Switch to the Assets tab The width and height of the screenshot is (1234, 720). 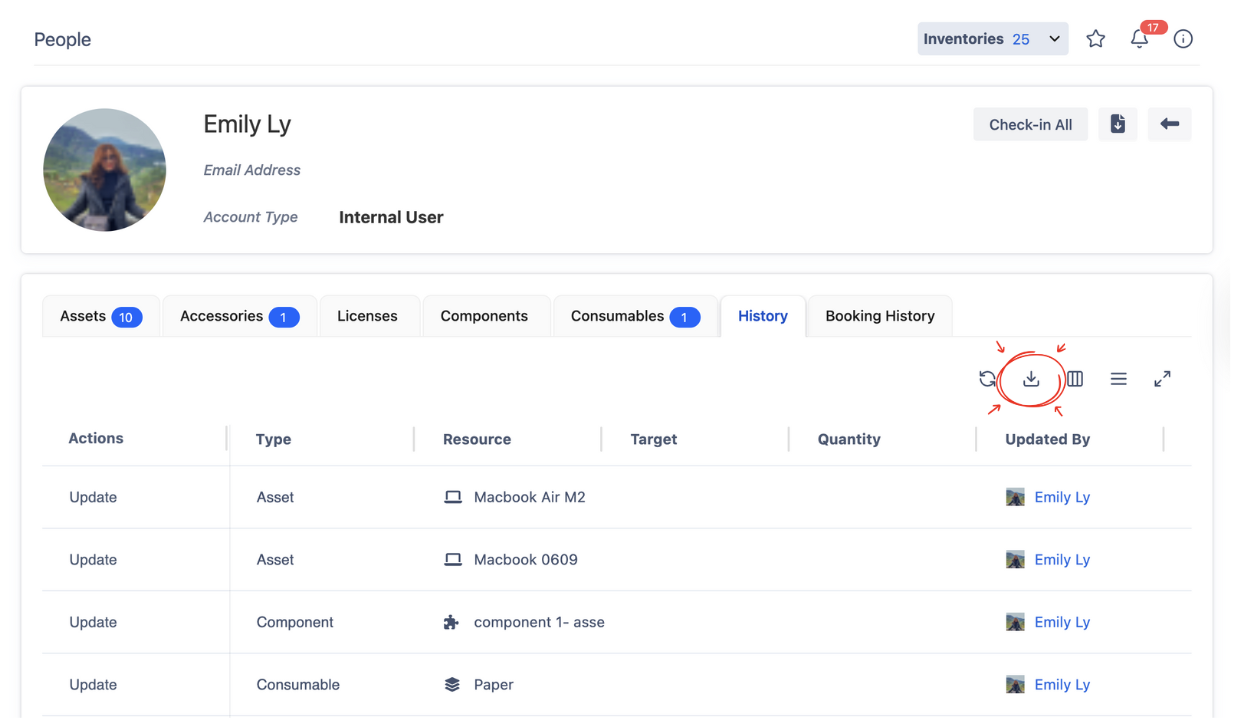[100, 316]
